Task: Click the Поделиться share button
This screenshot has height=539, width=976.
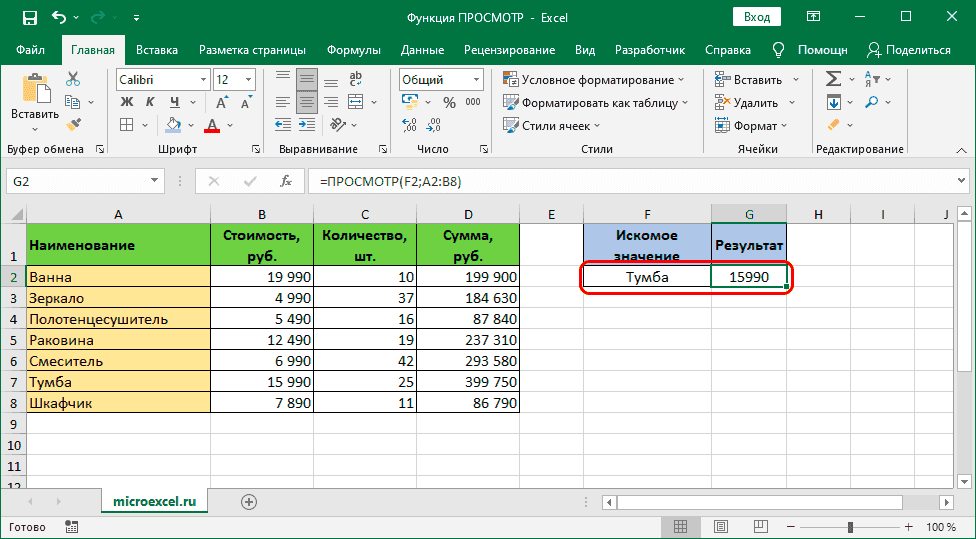Action: point(908,50)
